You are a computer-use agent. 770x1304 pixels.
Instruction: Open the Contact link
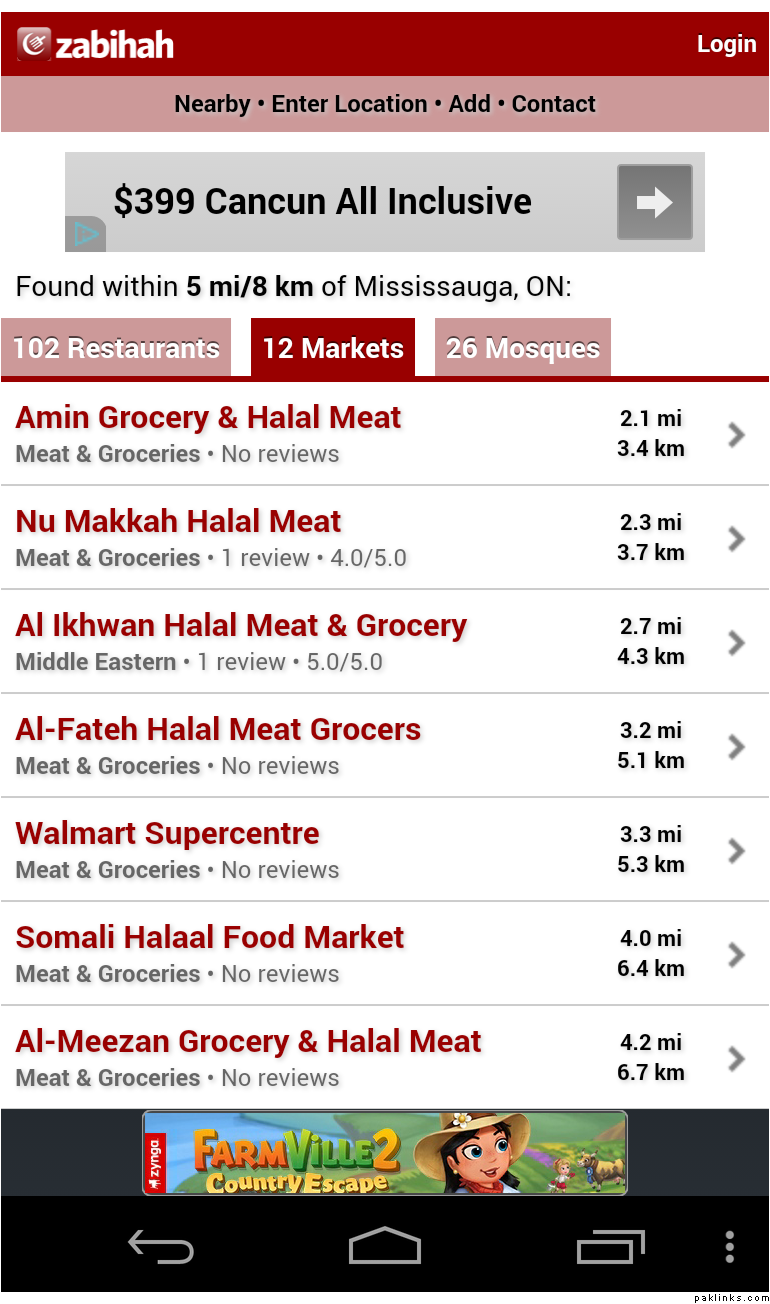(x=553, y=104)
